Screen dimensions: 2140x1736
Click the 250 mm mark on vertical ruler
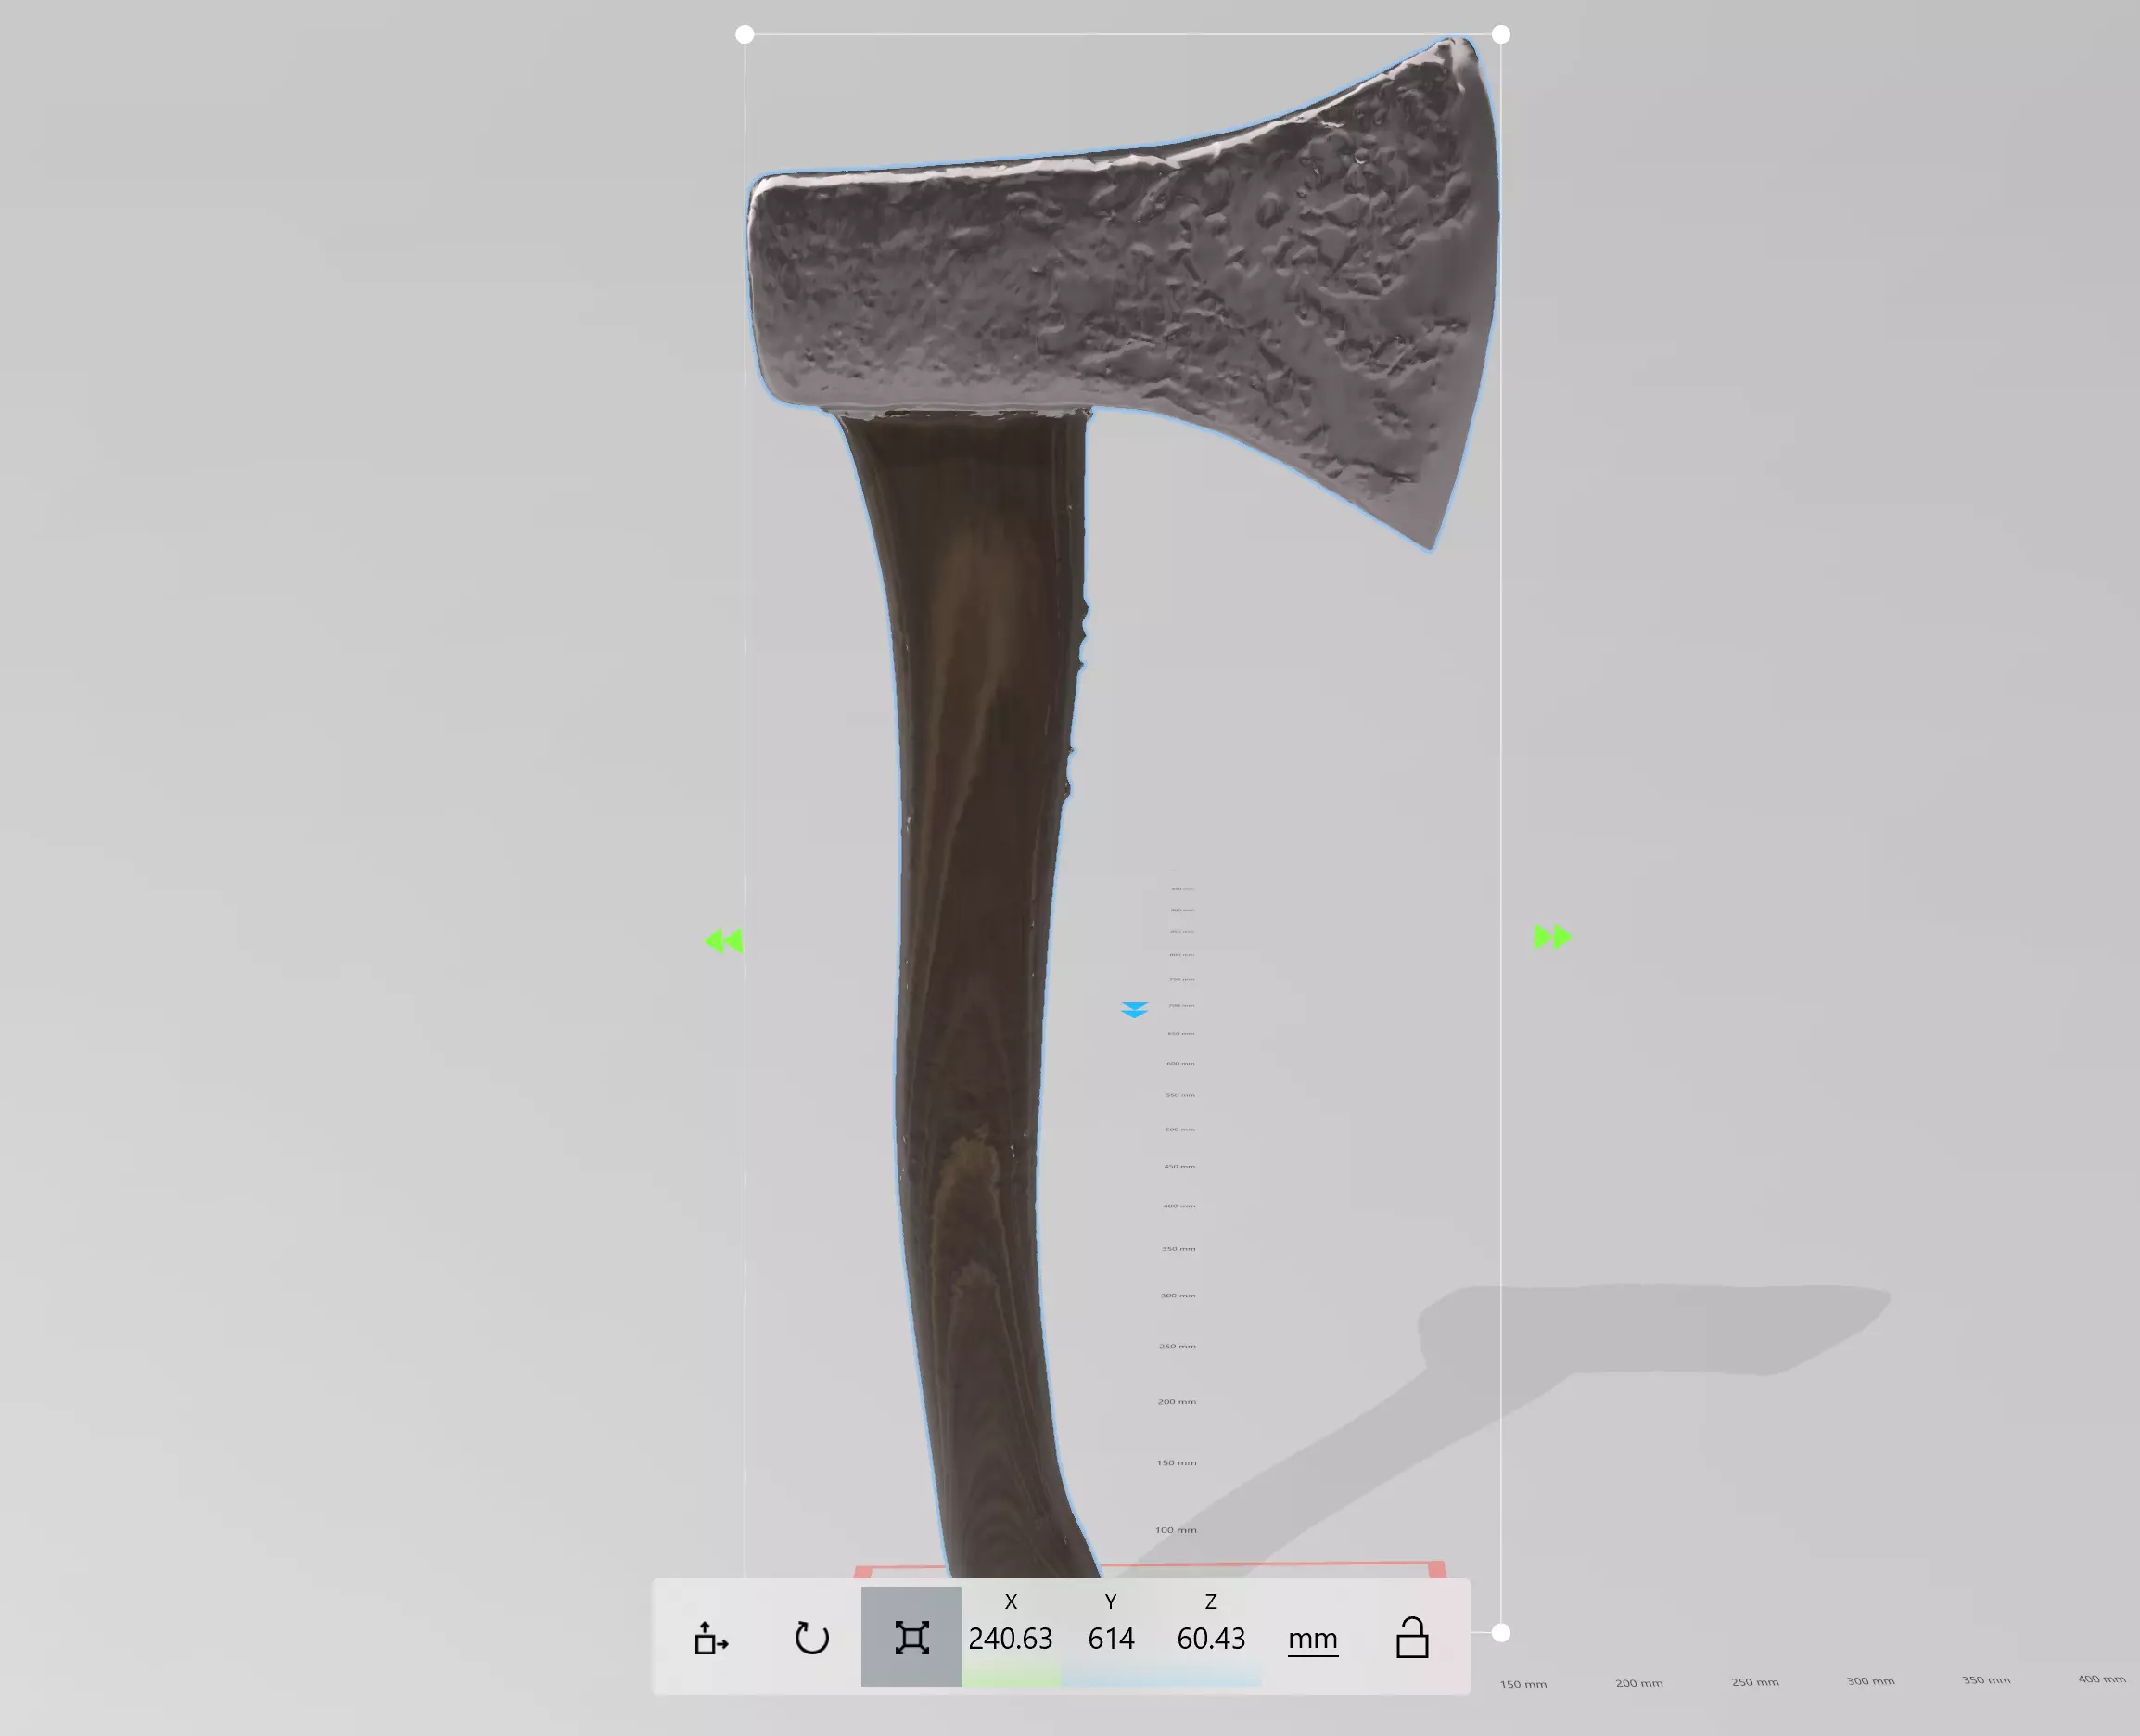click(1177, 1346)
